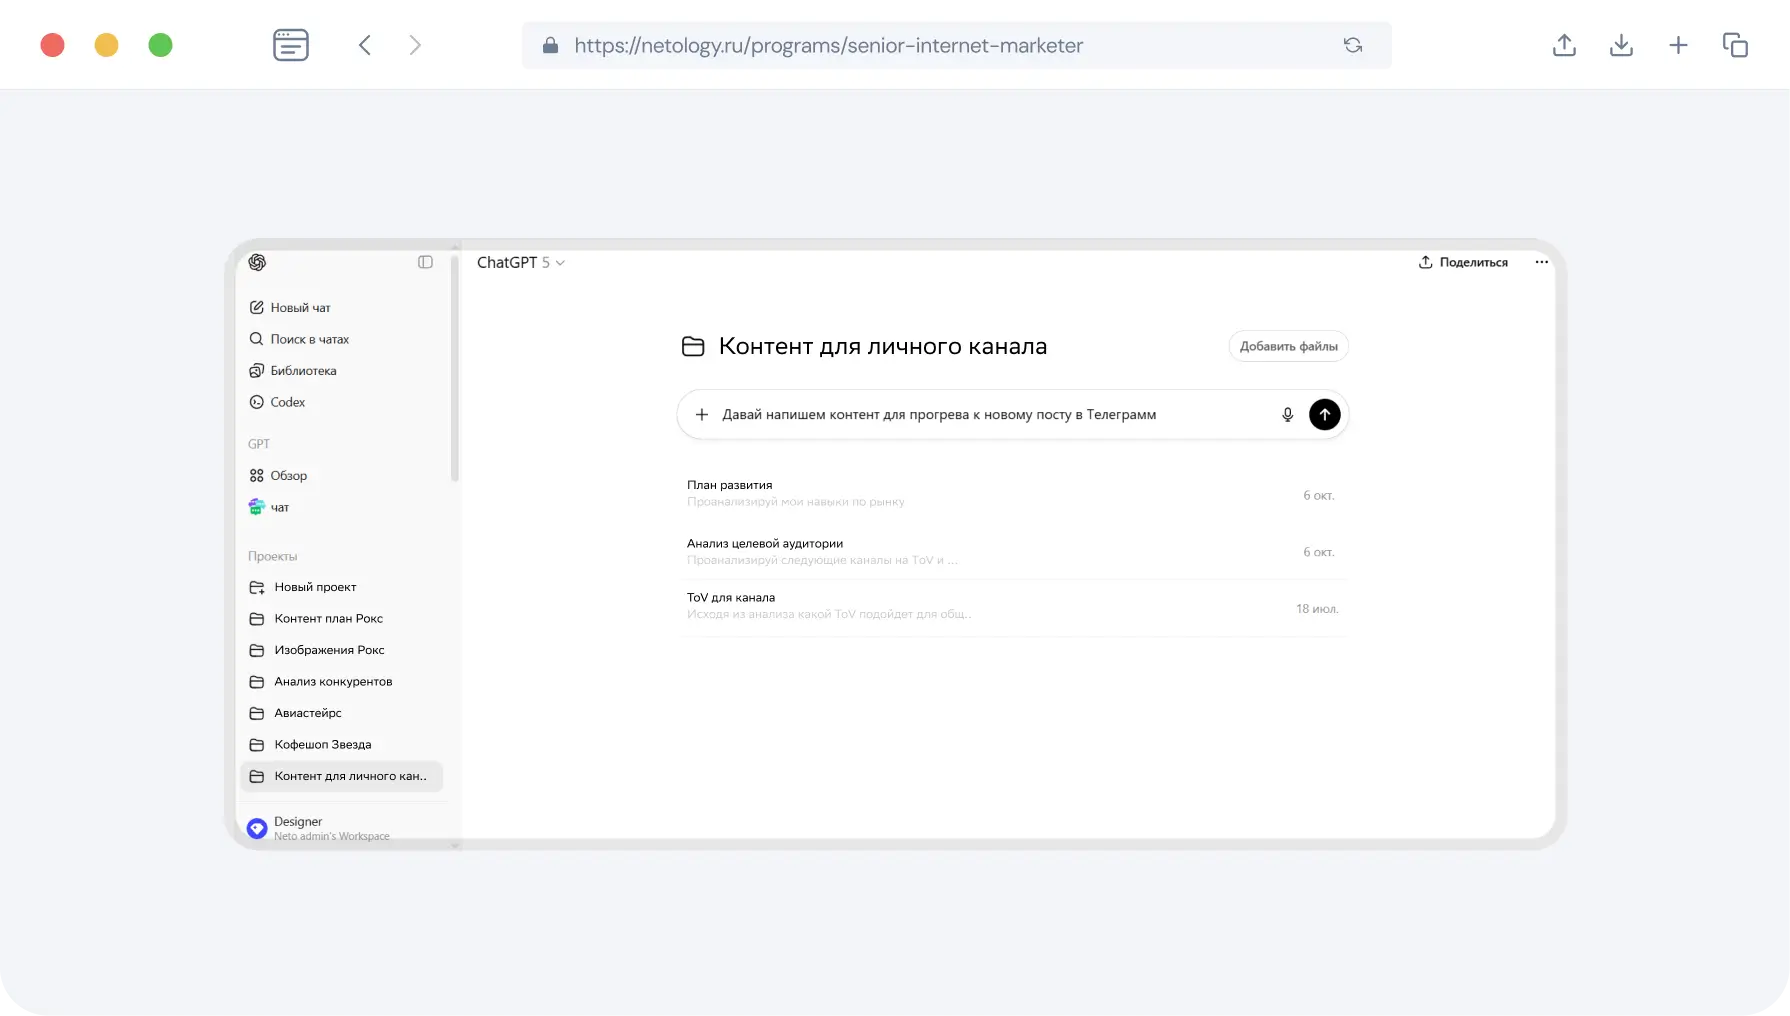
Task: Click the Поделиться share button
Action: pyautogui.click(x=1463, y=262)
